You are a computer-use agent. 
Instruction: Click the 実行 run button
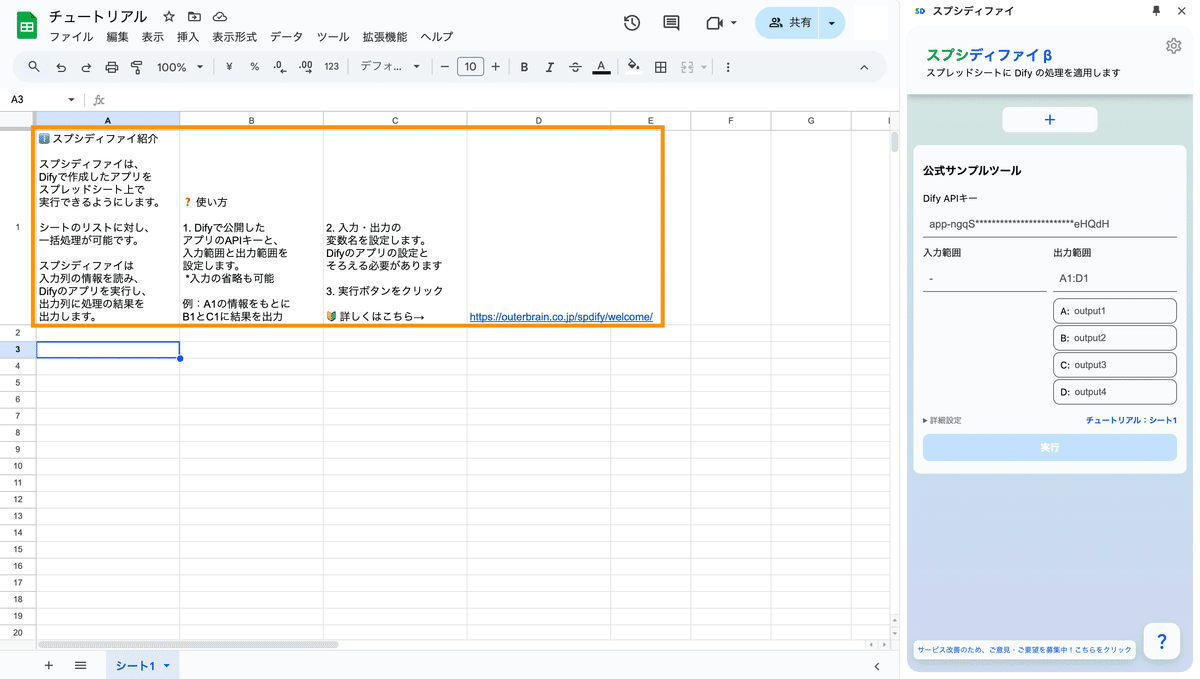pyautogui.click(x=1049, y=447)
